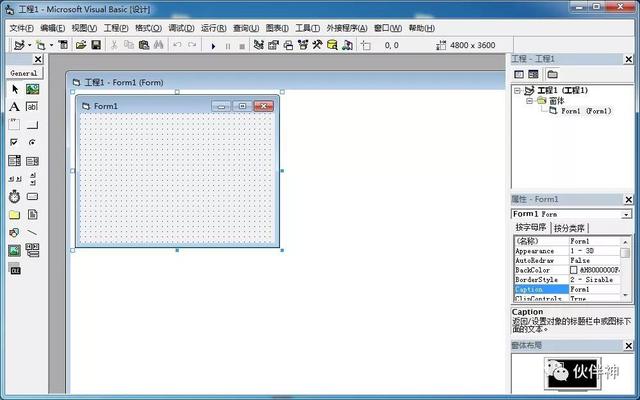Select the DirListBox control tool
Viewport: 640px width, 400px height.
tap(14, 214)
